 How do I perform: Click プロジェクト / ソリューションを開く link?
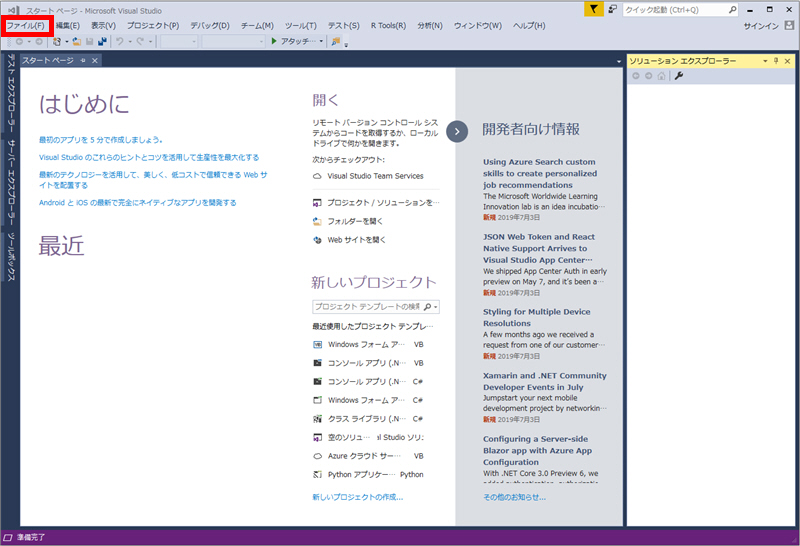click(x=383, y=203)
